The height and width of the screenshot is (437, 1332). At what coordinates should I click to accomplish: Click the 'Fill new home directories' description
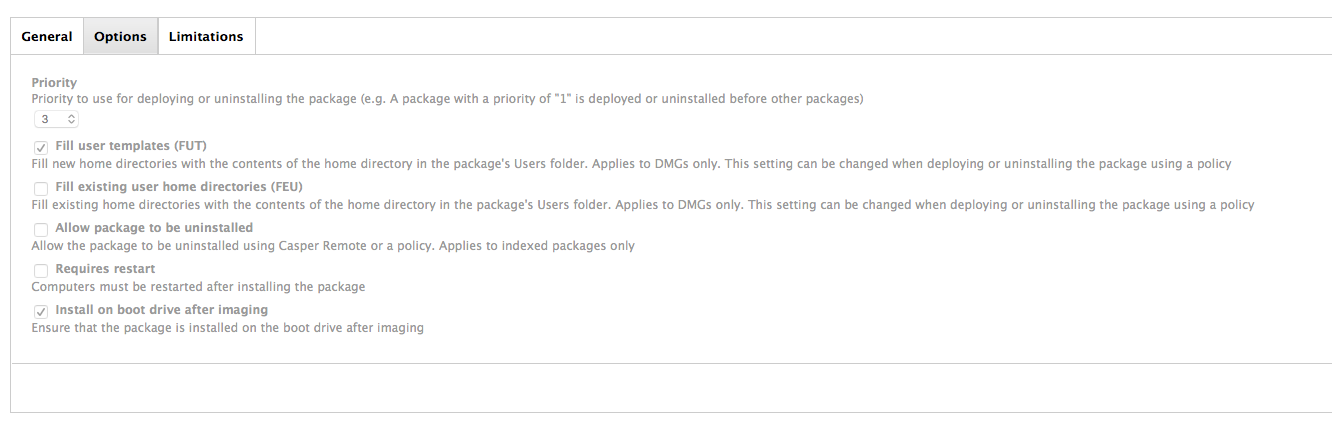tap(631, 163)
